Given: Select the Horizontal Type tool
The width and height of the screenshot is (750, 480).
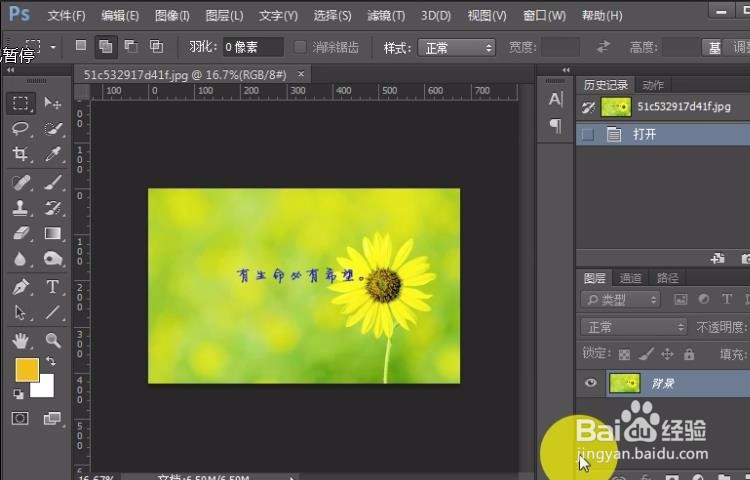Looking at the screenshot, I should click(53, 287).
